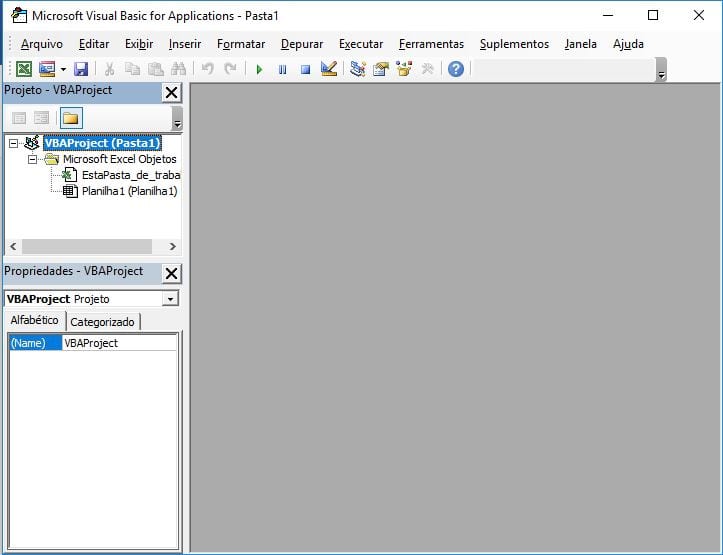Open the Ferramentas menu
The image size is (723, 555).
click(x=431, y=44)
